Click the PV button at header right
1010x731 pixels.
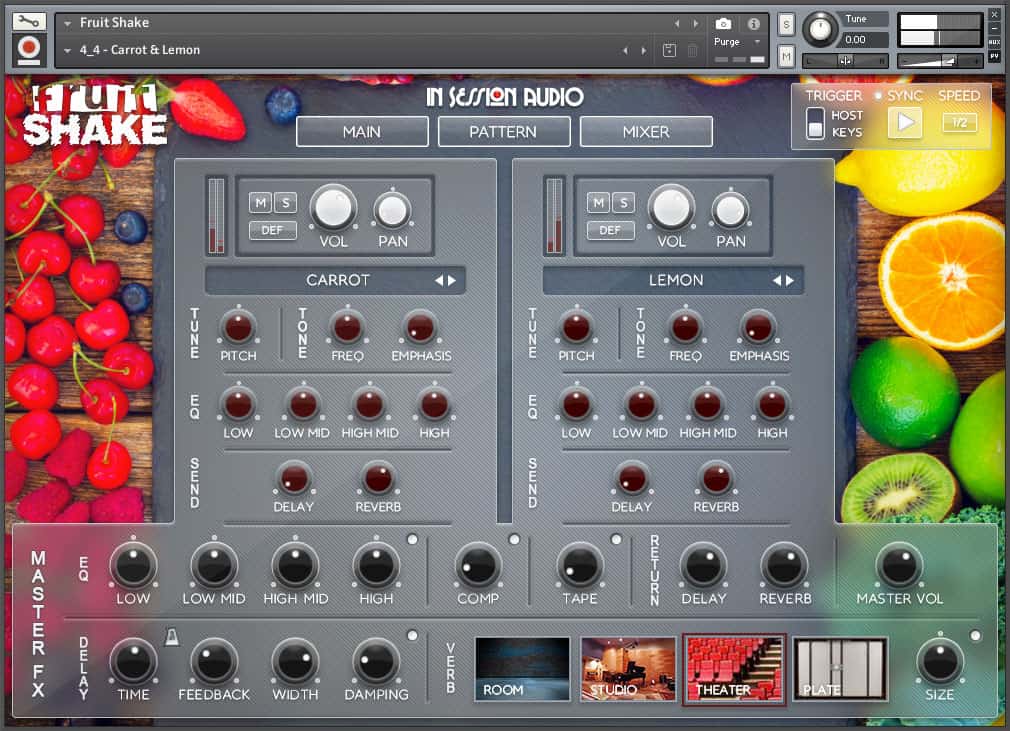point(995,57)
